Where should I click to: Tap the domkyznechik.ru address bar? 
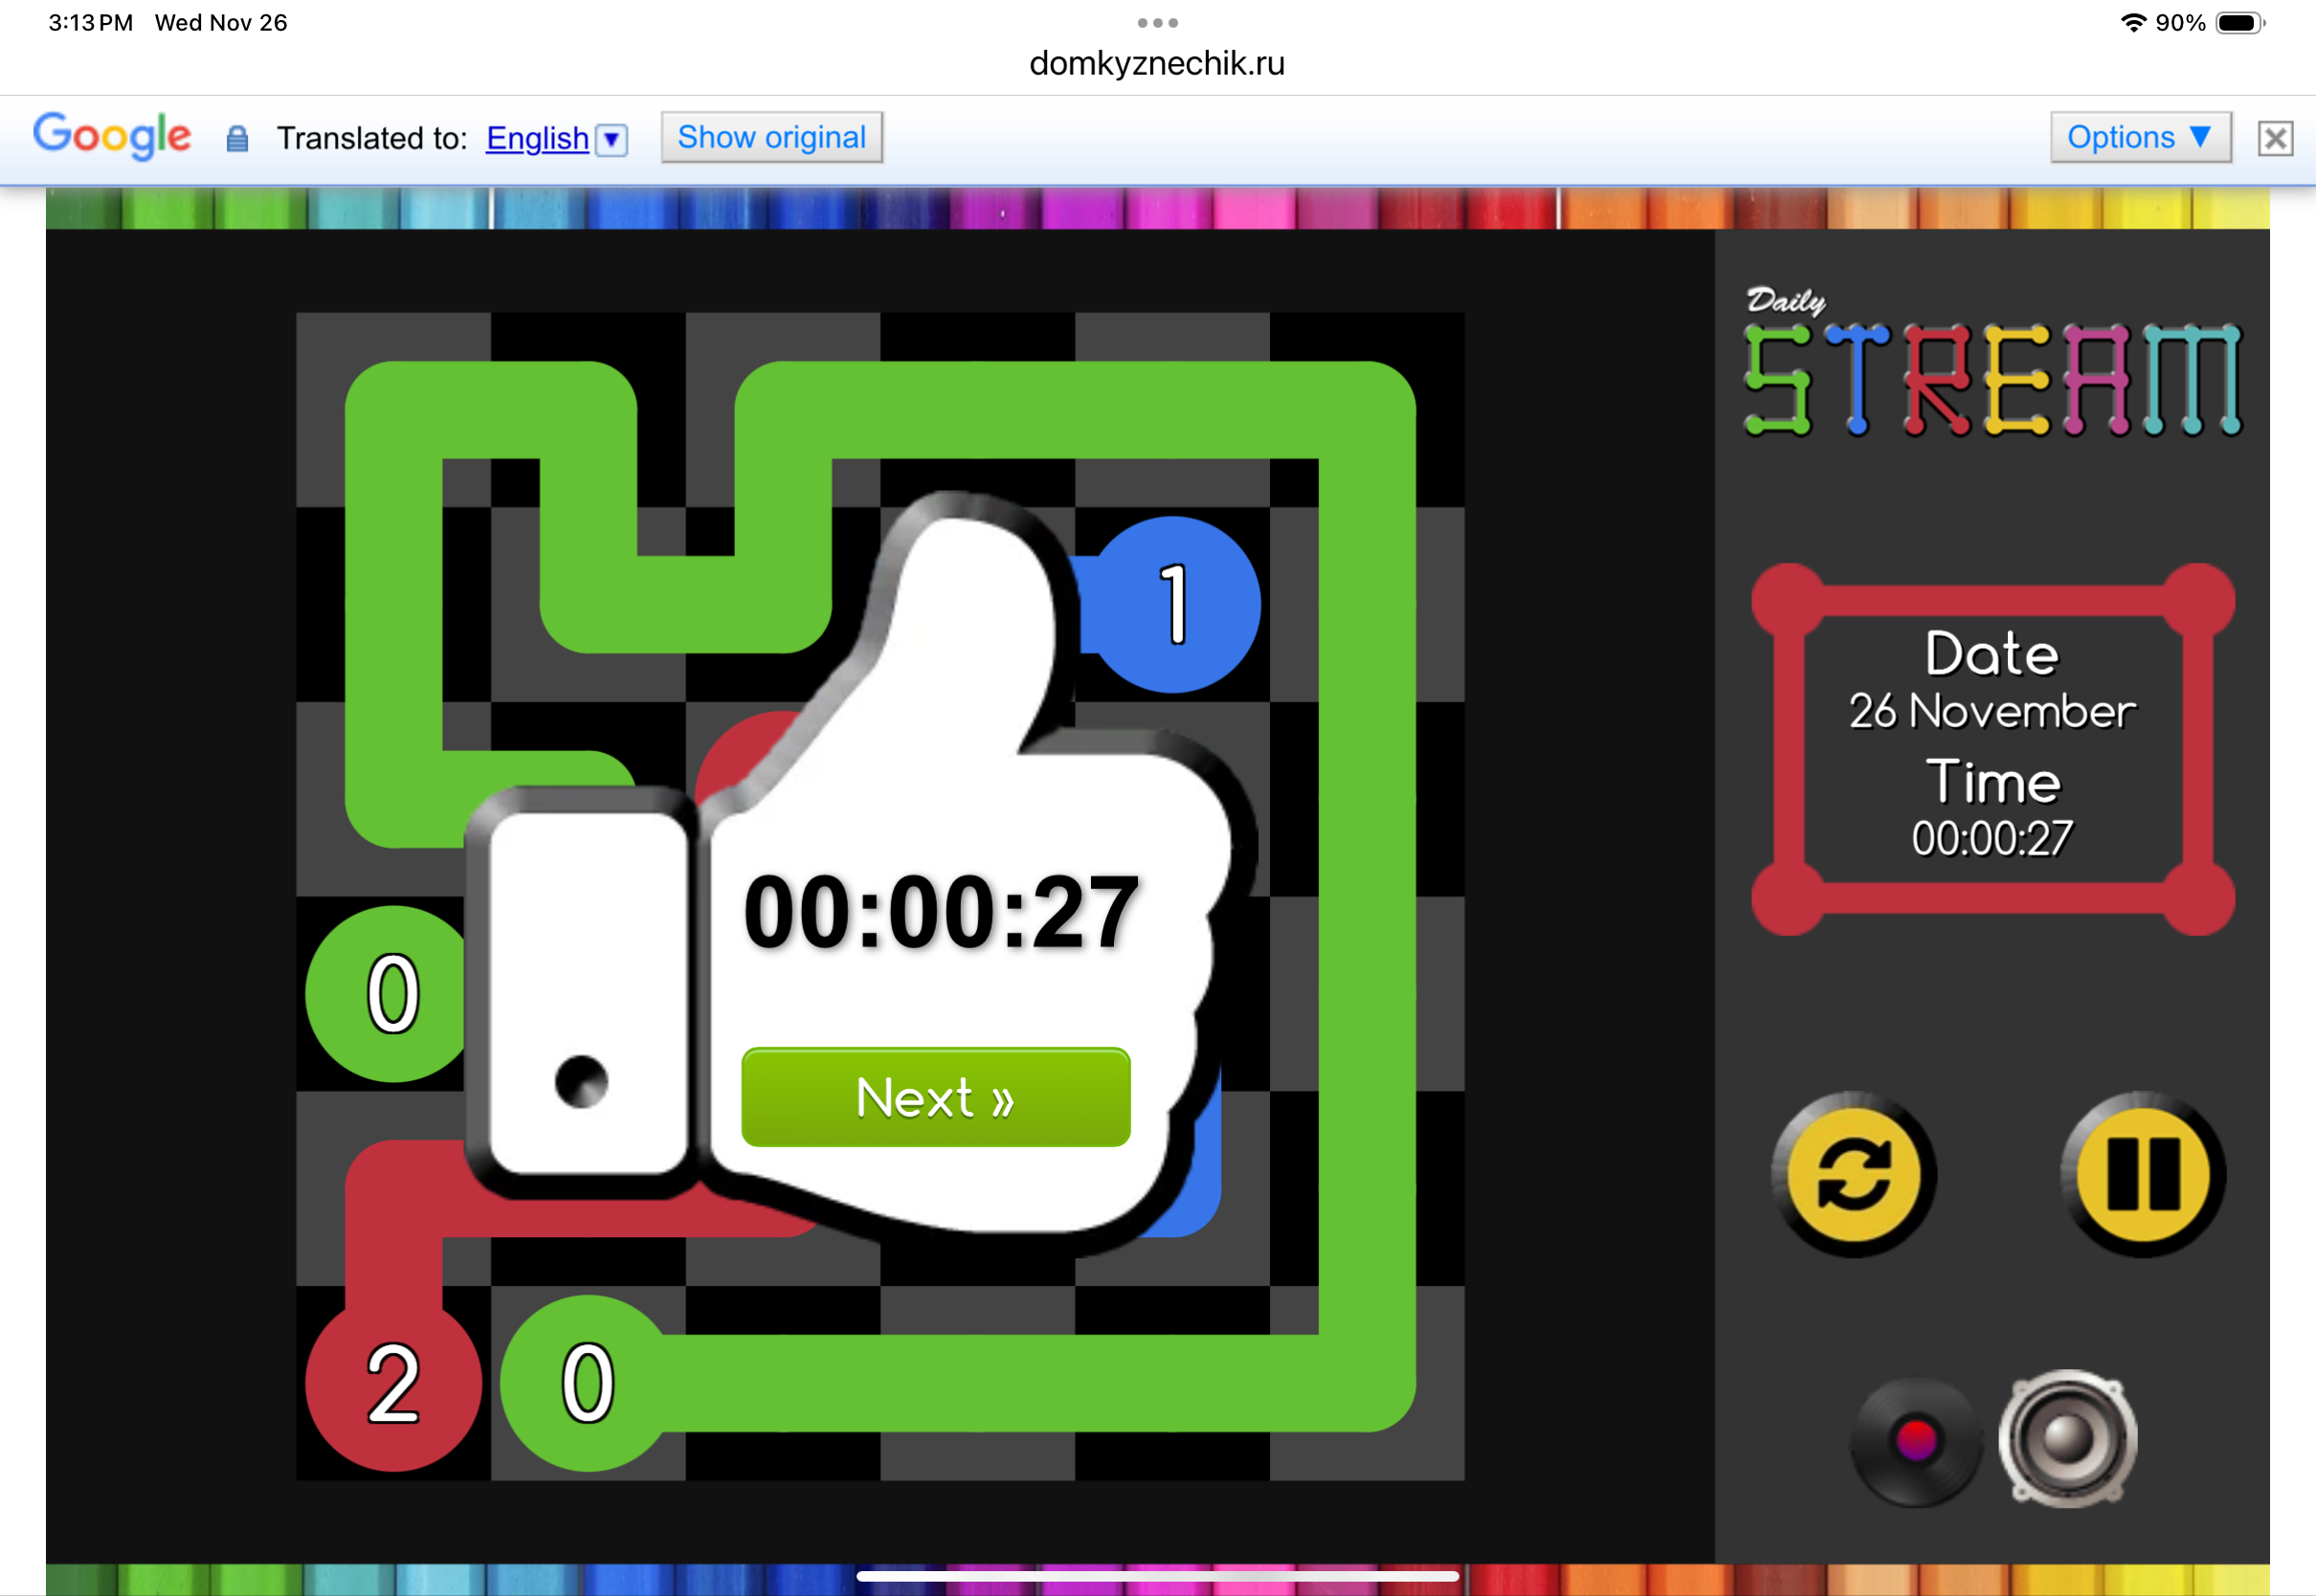(x=1157, y=63)
